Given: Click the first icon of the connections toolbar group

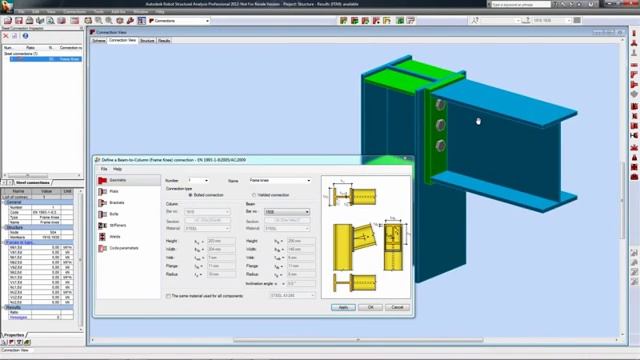Looking at the screenshot, I should tap(344, 20).
